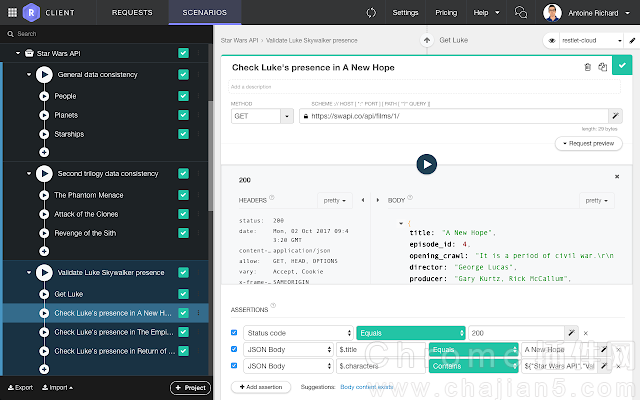Create a new Project
640x400 pixels.
[190, 388]
